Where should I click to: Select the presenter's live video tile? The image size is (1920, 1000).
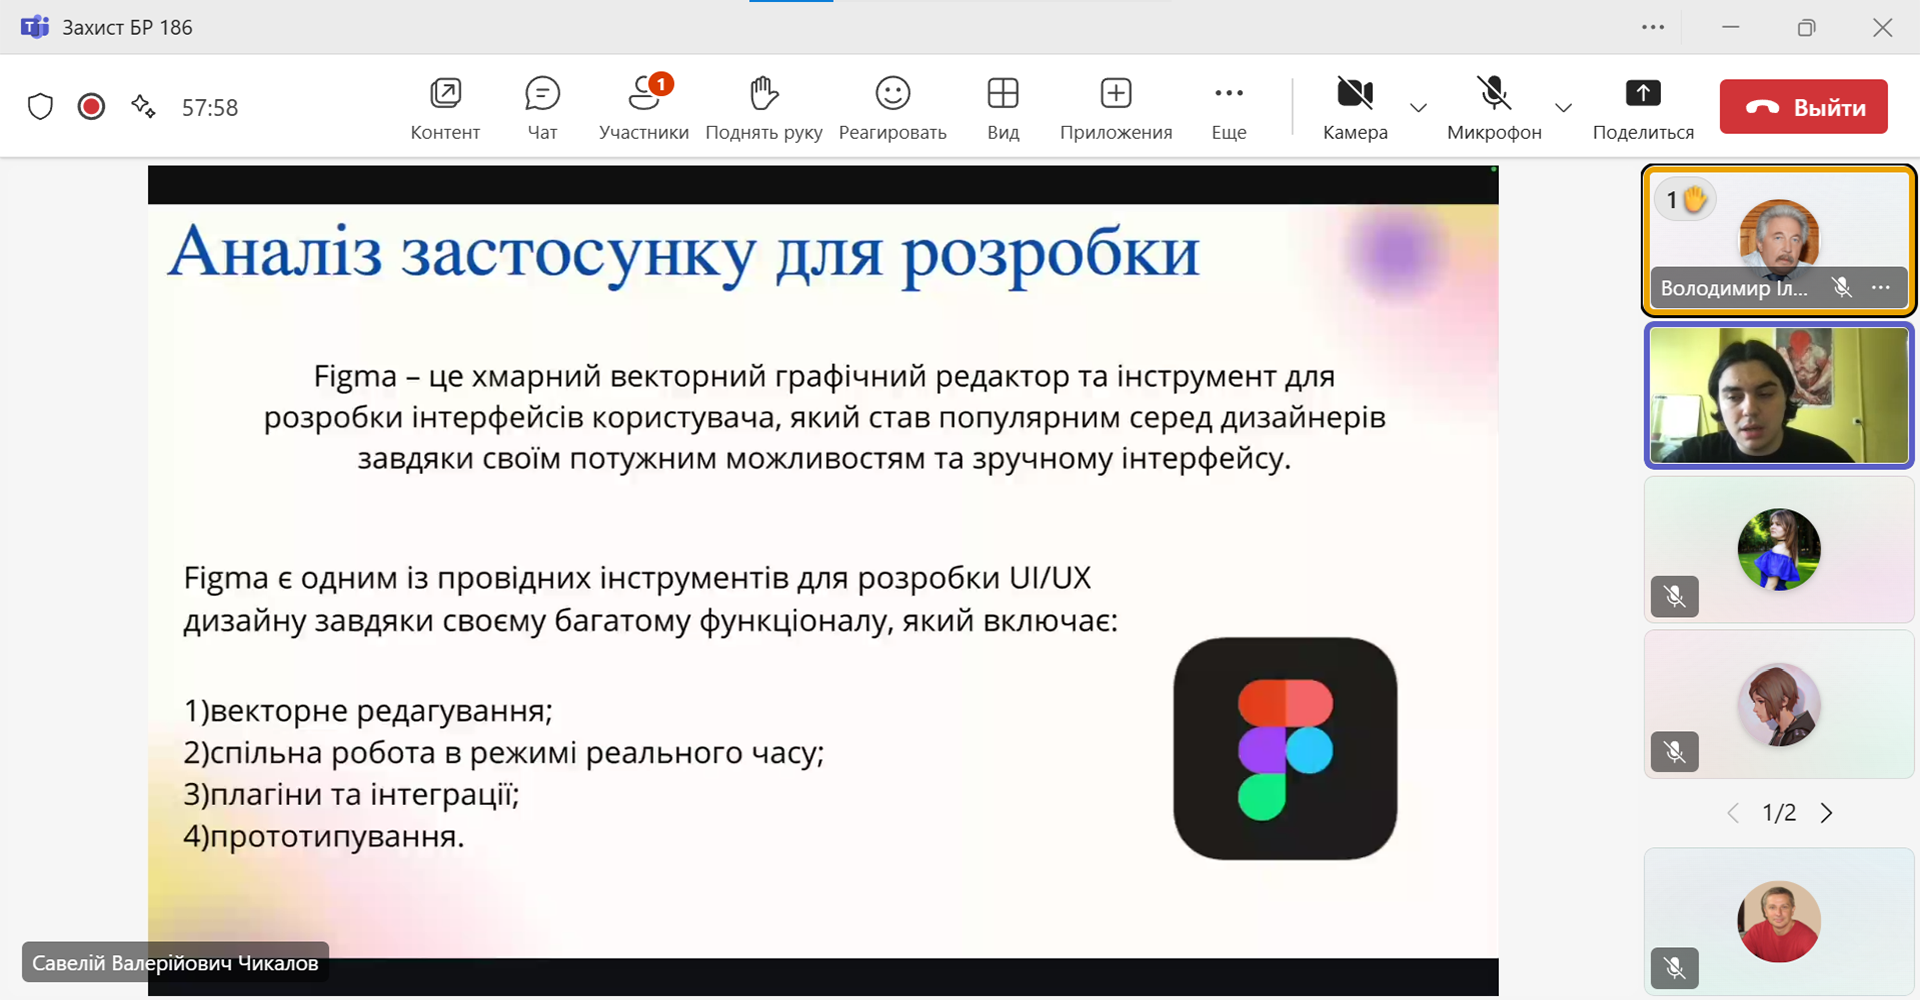pyautogui.click(x=1778, y=396)
